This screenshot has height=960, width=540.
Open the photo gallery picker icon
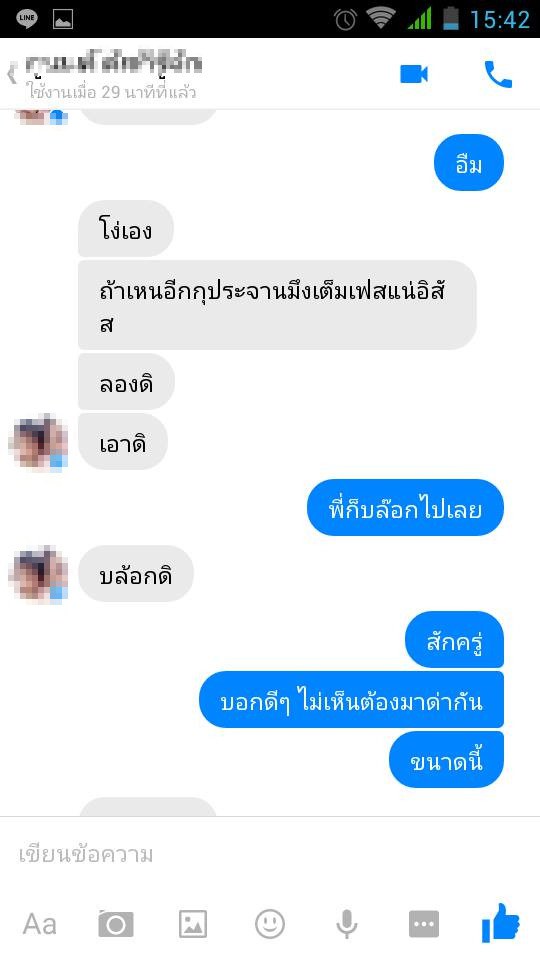(193, 924)
